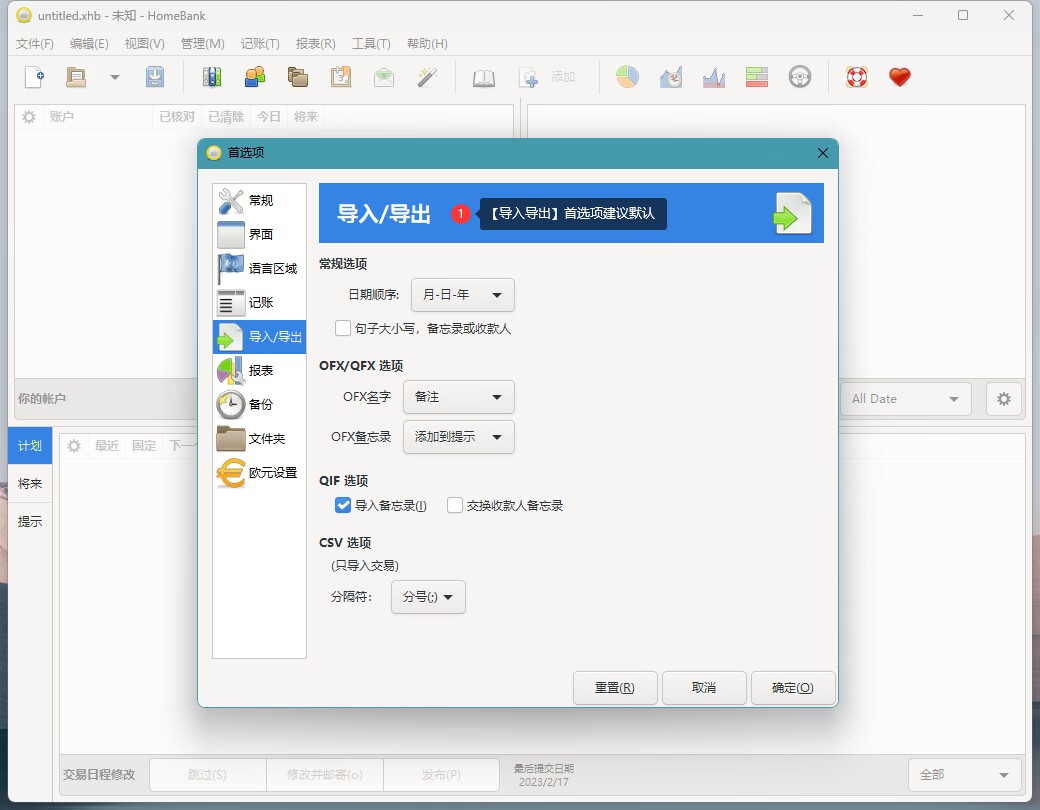Open the categories manager toolbar icon
Screen dimensions: 1040x810
coord(298,78)
